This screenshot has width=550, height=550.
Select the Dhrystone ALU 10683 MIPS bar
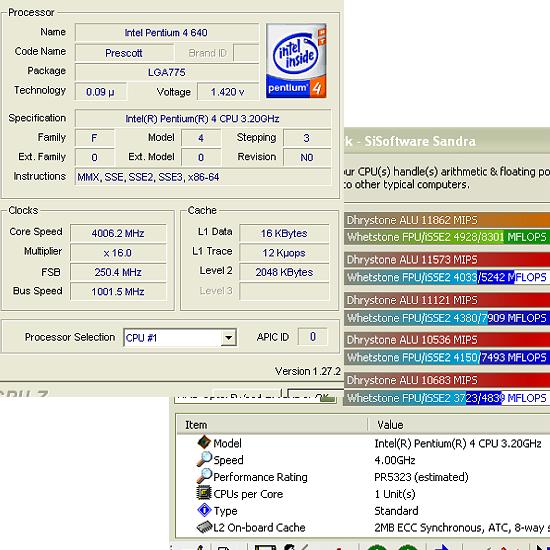click(x=447, y=380)
